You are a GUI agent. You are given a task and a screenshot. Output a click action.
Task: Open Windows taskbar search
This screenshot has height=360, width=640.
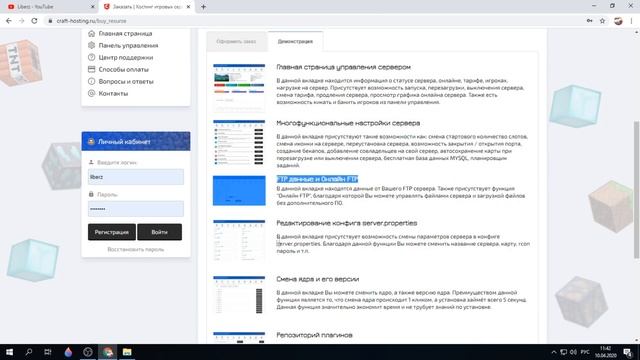(x=29, y=352)
